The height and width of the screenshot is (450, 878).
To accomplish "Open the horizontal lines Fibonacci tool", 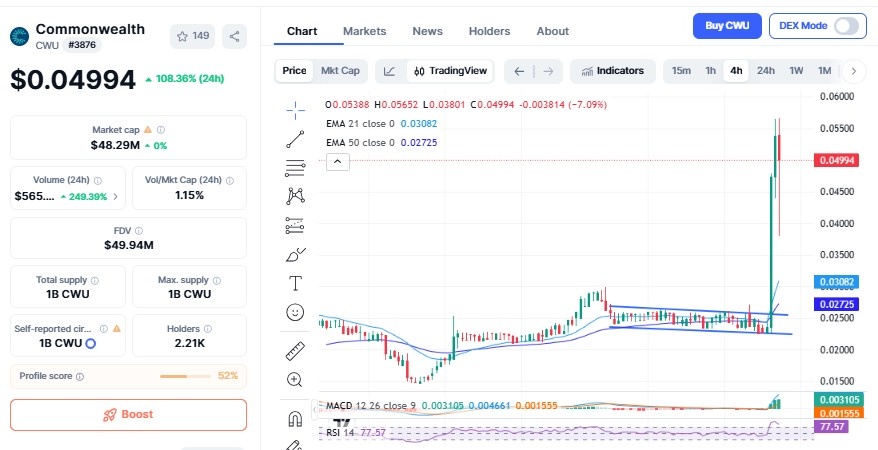I will tap(295, 168).
